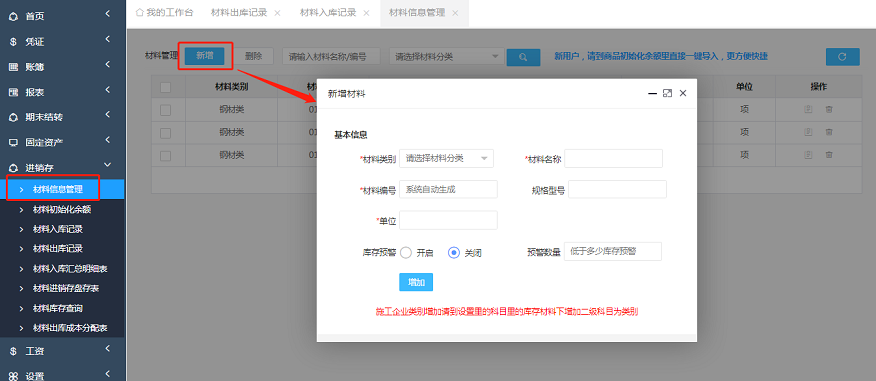
Task: Close the 材料出库记录 tab
Action: pyautogui.click(x=277, y=13)
